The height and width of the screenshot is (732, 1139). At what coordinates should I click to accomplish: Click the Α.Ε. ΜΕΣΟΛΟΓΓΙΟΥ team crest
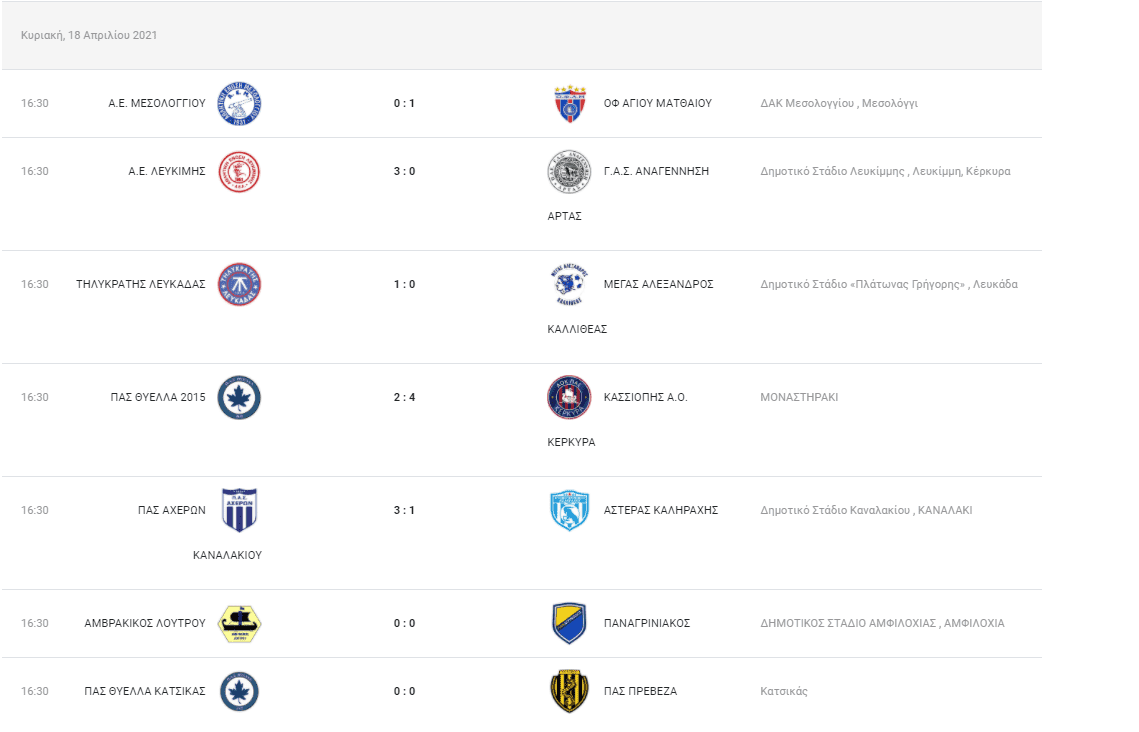pyautogui.click(x=240, y=104)
